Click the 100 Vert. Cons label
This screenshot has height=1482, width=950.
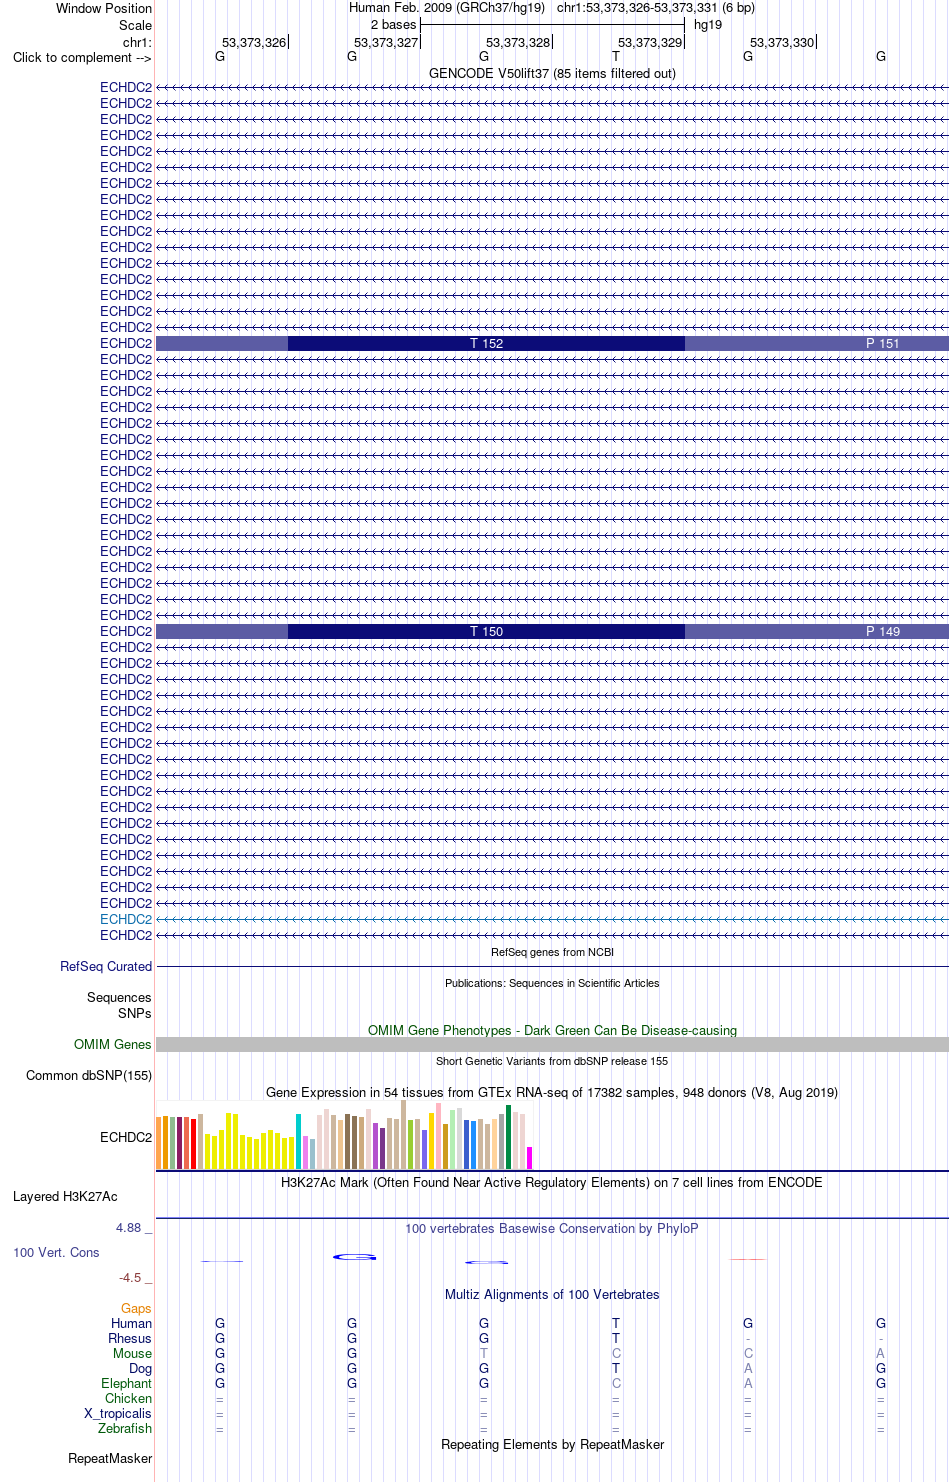click(x=56, y=1252)
